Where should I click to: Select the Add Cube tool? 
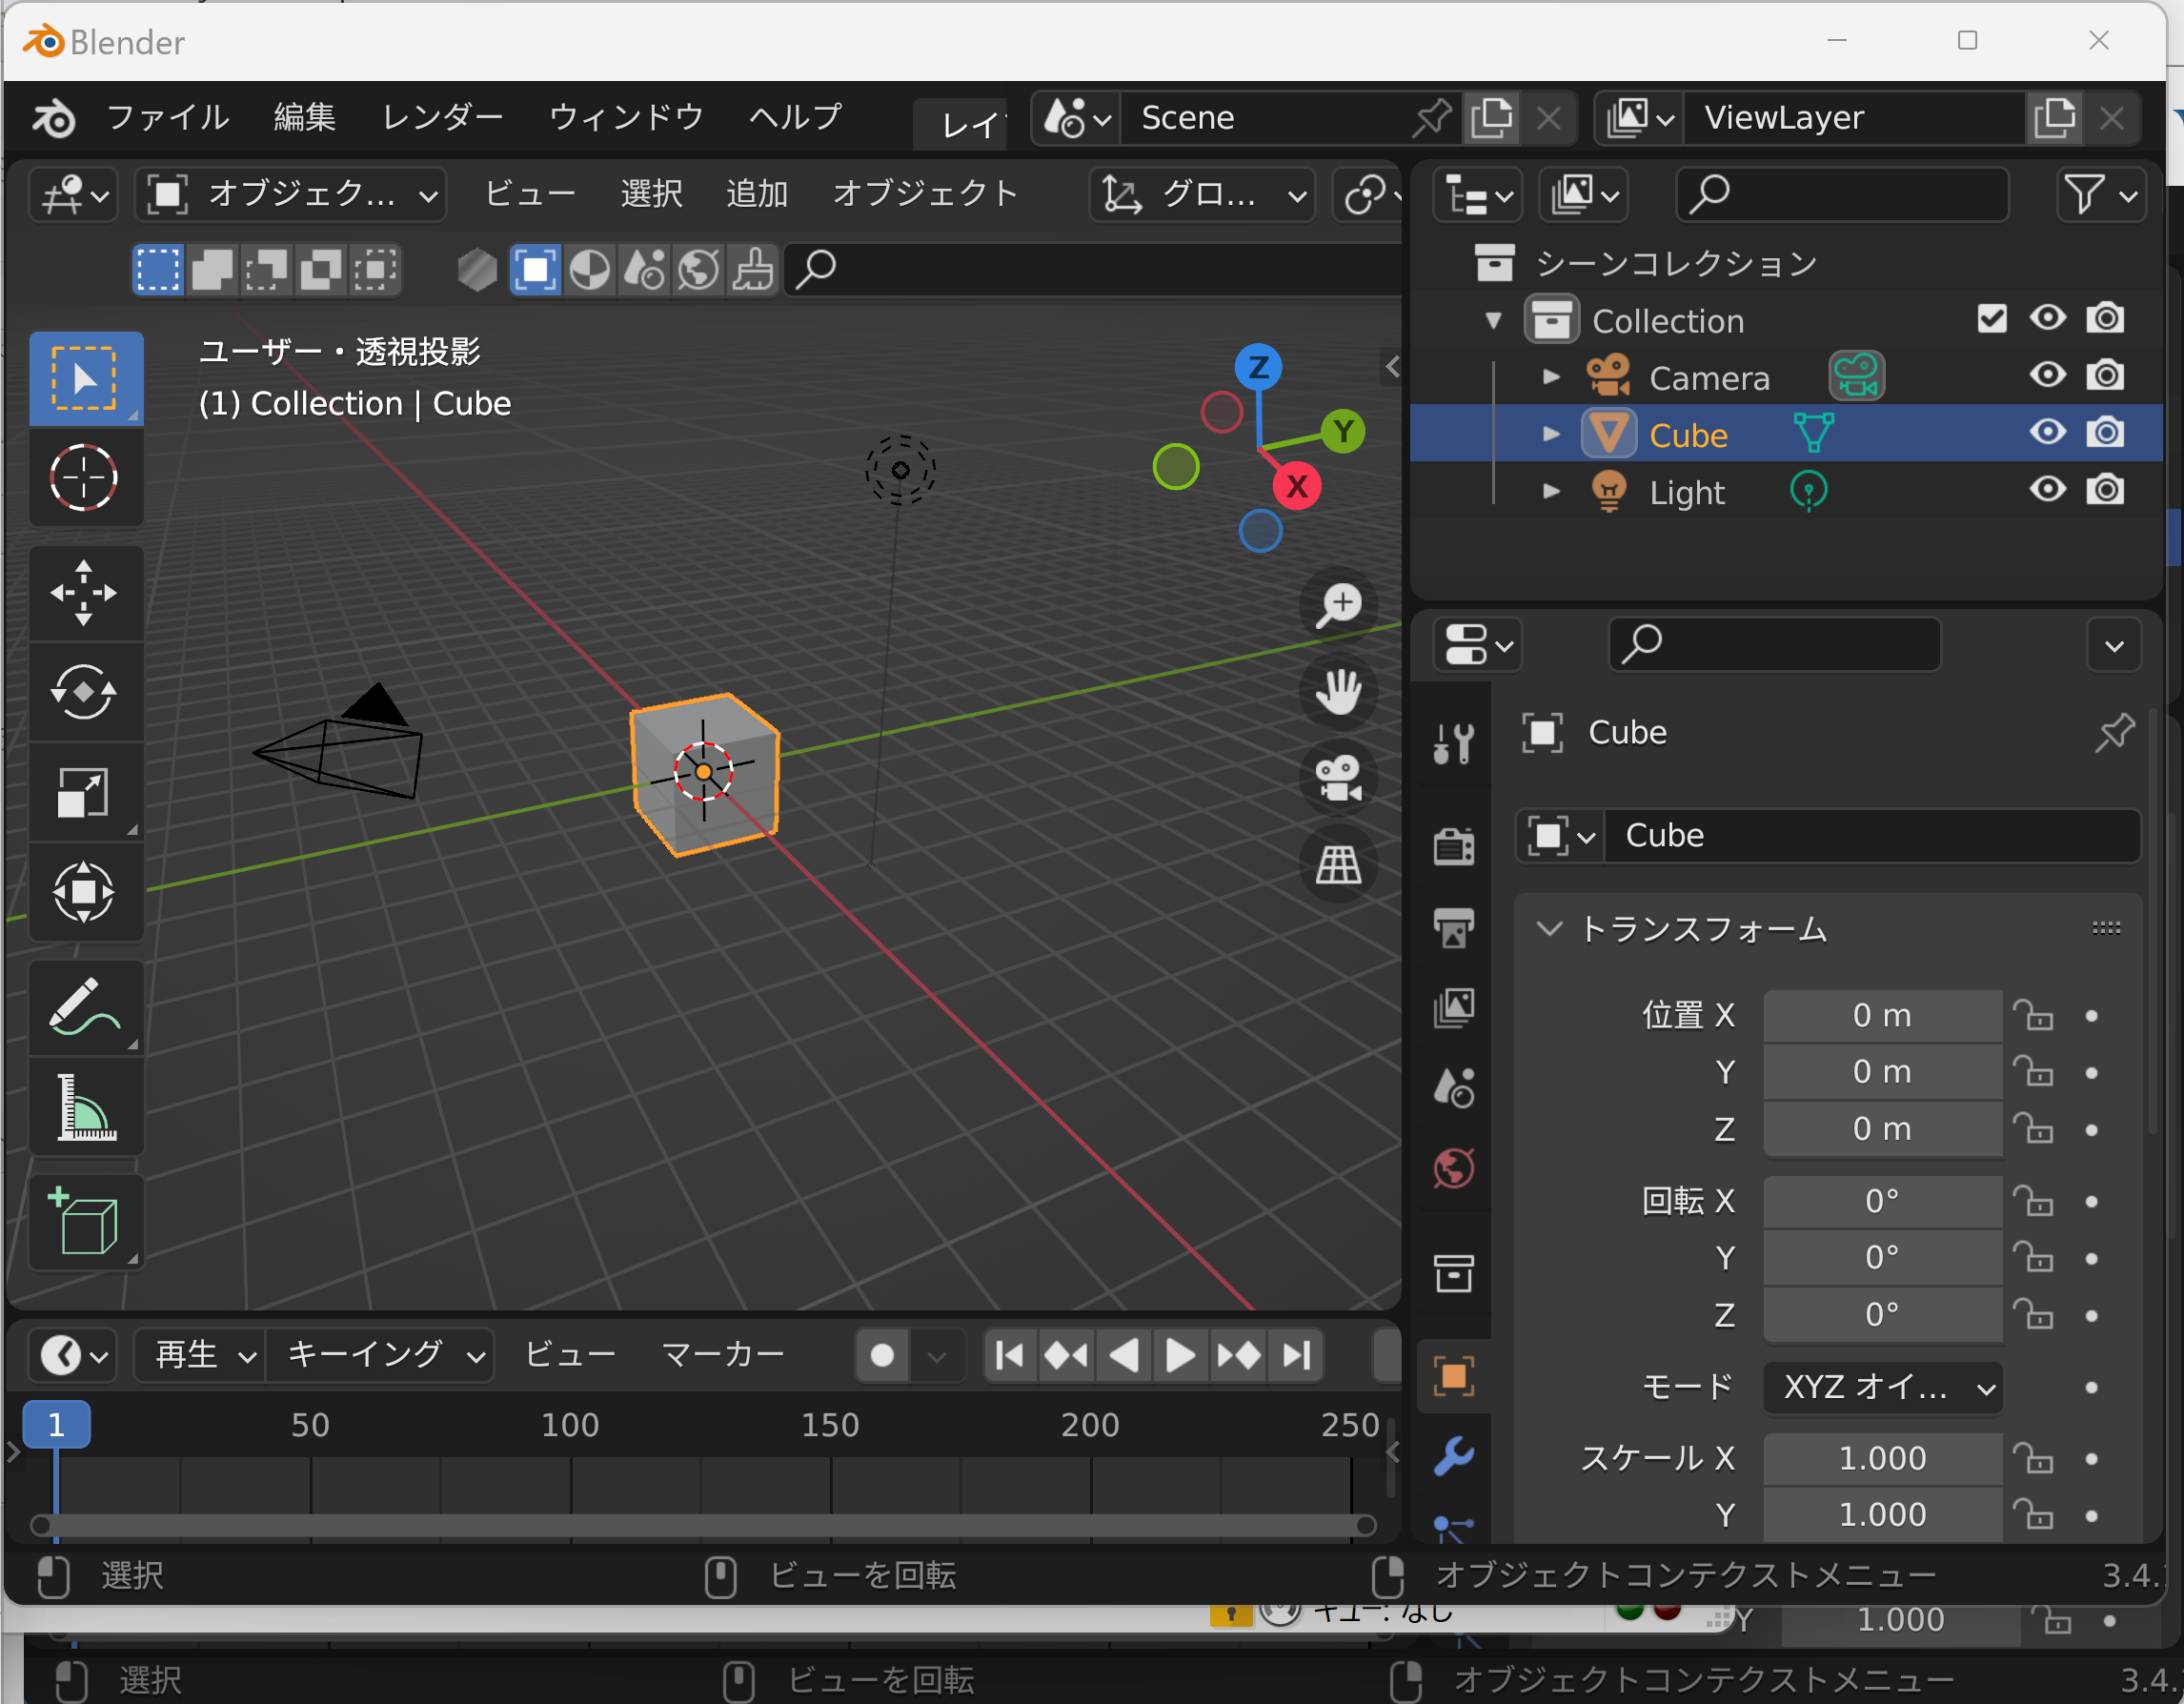[x=84, y=1222]
